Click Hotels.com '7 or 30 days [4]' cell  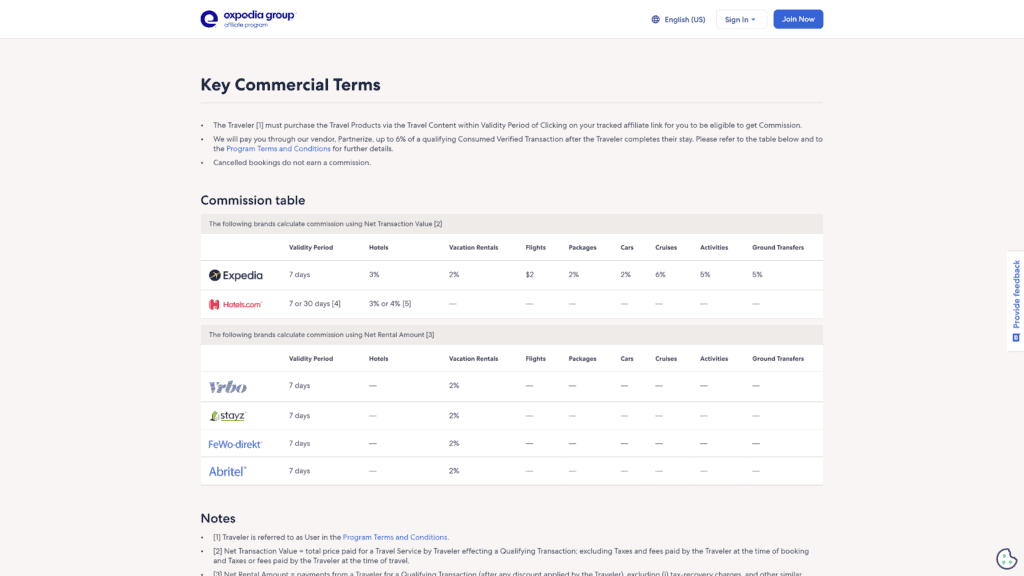click(x=315, y=304)
